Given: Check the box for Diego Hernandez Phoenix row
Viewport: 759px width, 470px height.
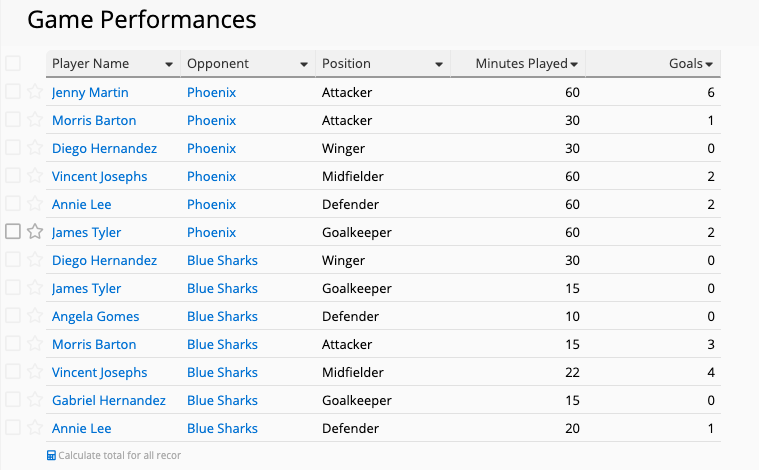Looking at the screenshot, I should pyautogui.click(x=13, y=148).
